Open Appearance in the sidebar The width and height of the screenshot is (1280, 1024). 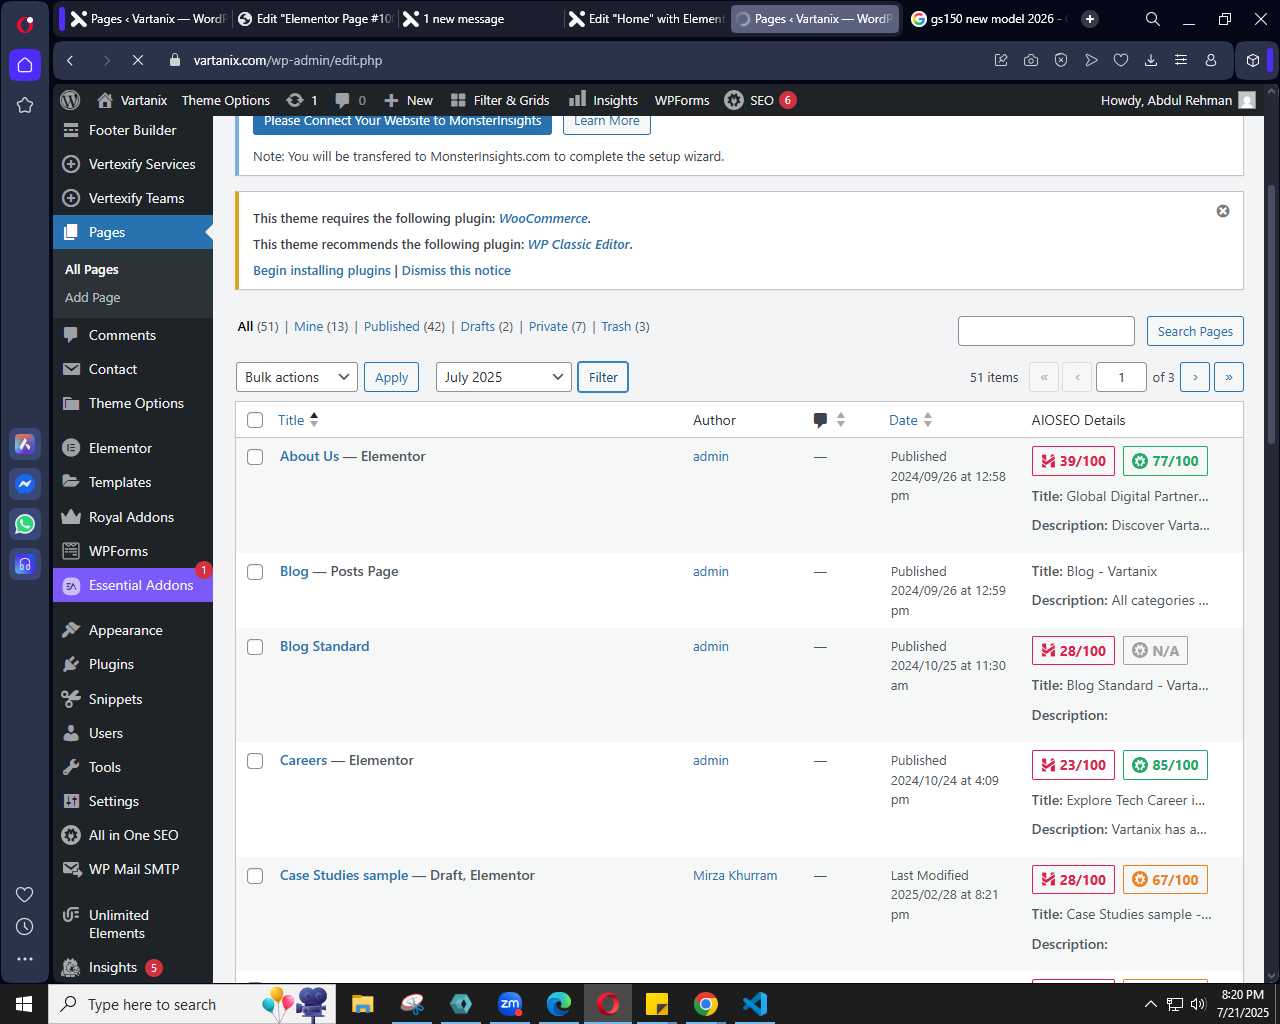[x=125, y=630]
